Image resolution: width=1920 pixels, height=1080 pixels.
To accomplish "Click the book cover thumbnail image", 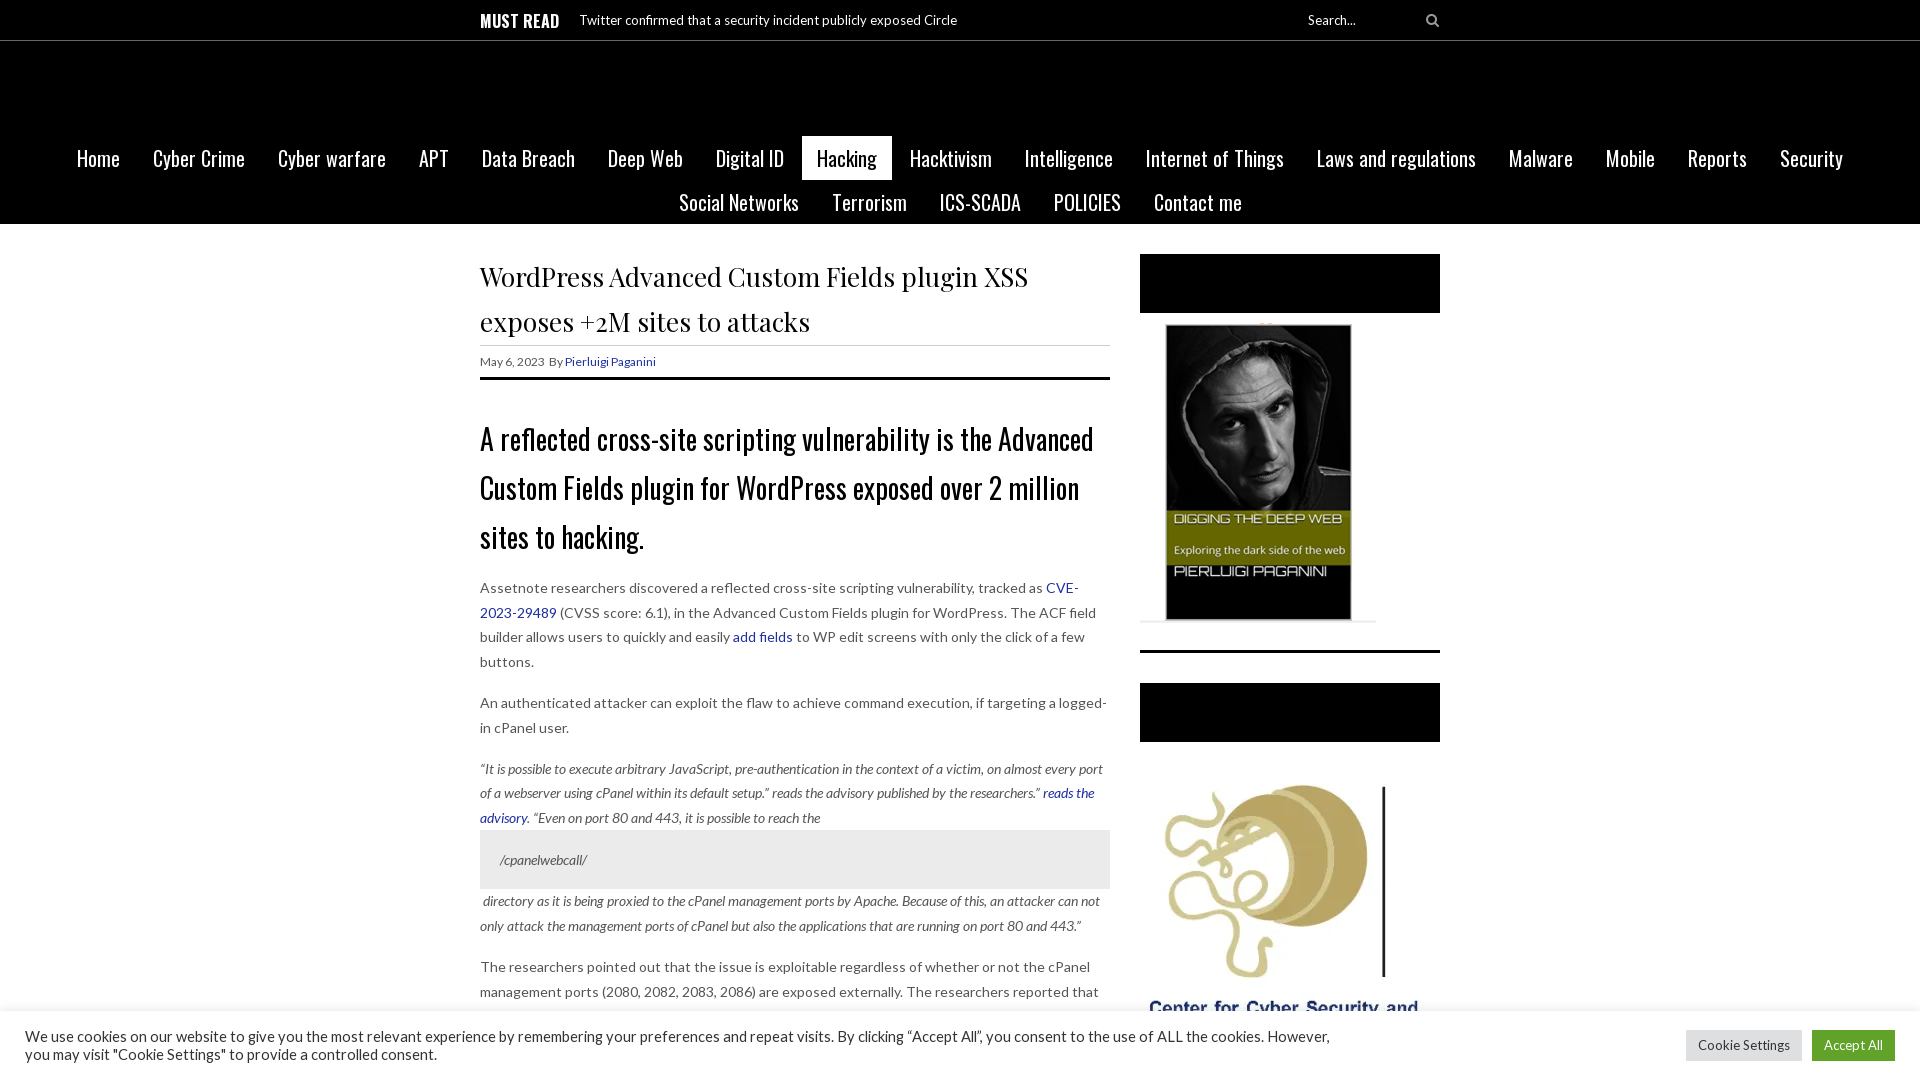I will point(1258,471).
